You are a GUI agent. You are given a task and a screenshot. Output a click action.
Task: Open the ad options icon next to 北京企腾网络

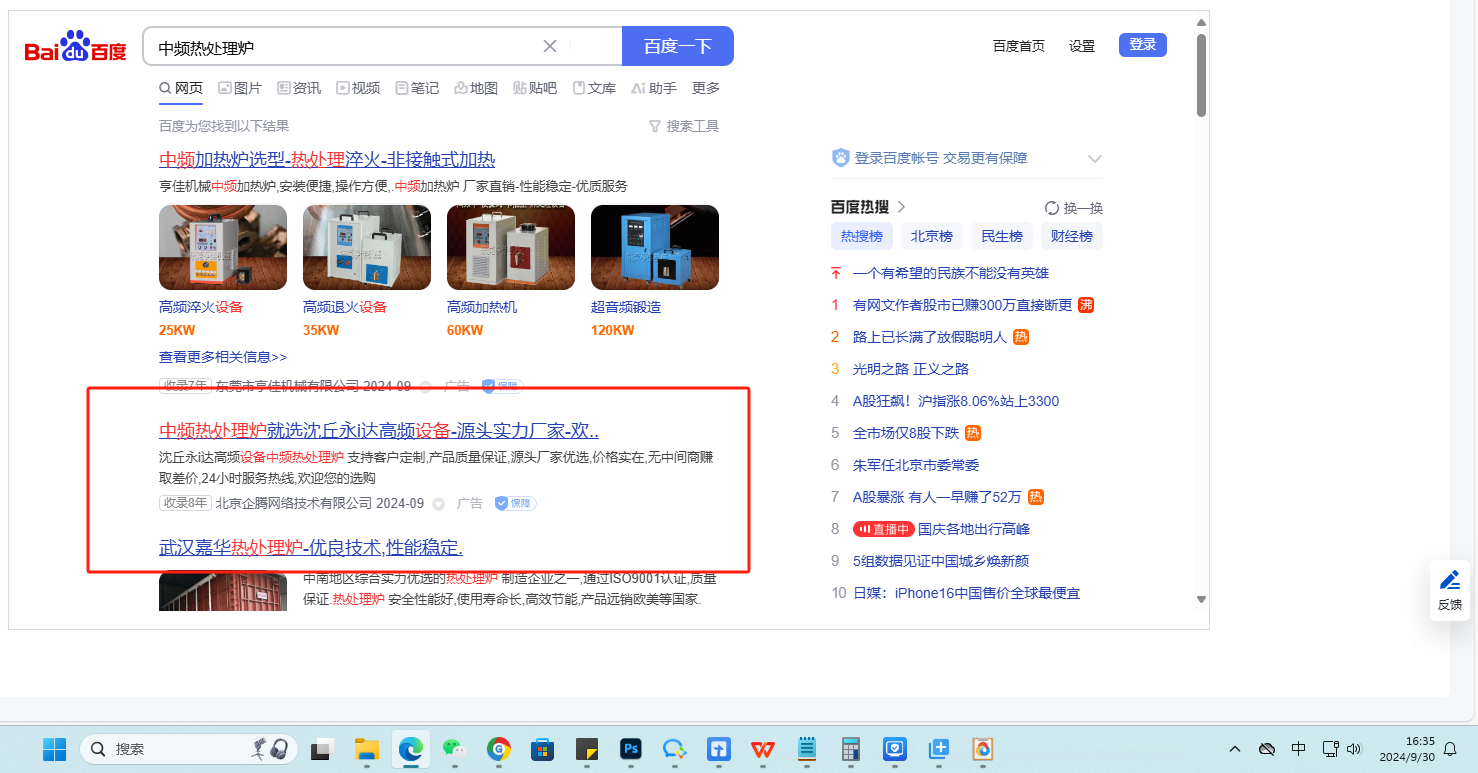pyautogui.click(x=438, y=503)
